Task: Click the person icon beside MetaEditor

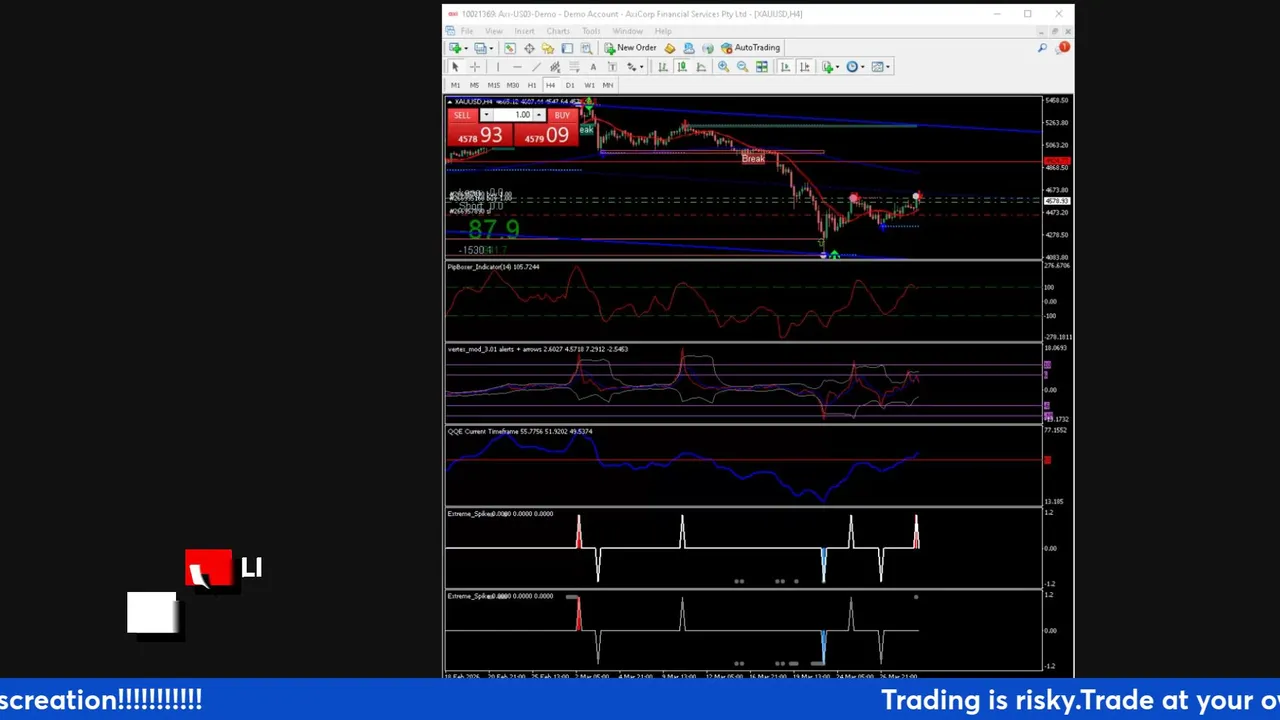Action: tap(689, 48)
